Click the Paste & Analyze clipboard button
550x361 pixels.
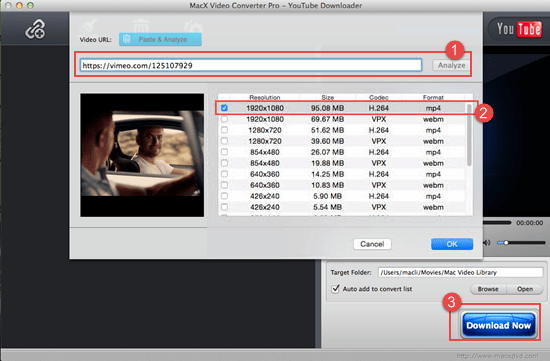pos(160,39)
